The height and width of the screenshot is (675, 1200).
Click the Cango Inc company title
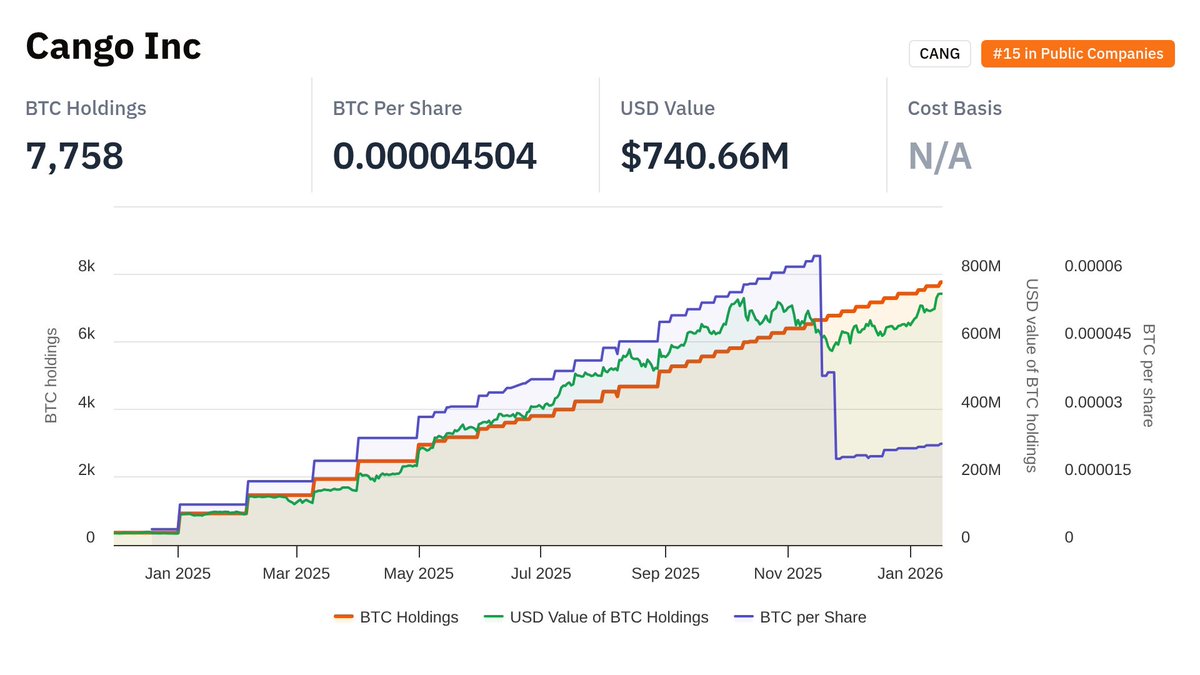coord(112,46)
